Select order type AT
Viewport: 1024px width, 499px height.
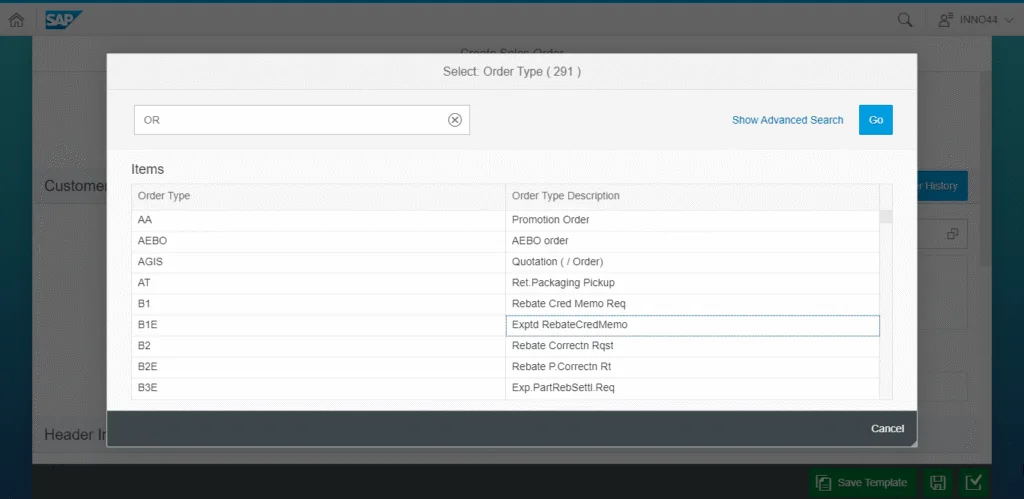pos(318,283)
